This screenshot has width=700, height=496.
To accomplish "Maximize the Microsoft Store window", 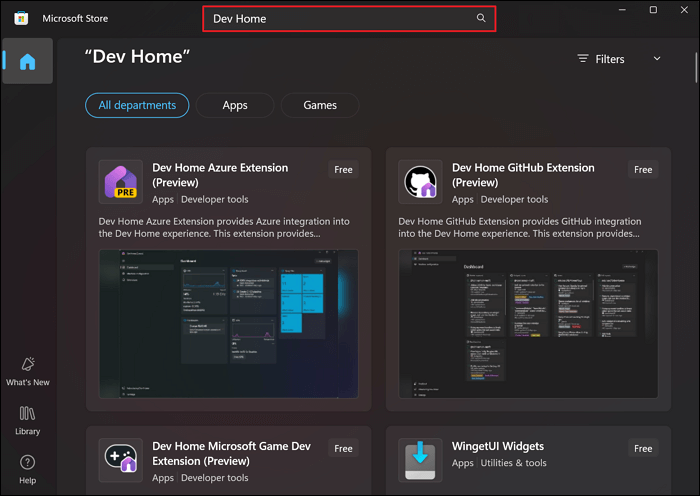I will click(653, 10).
